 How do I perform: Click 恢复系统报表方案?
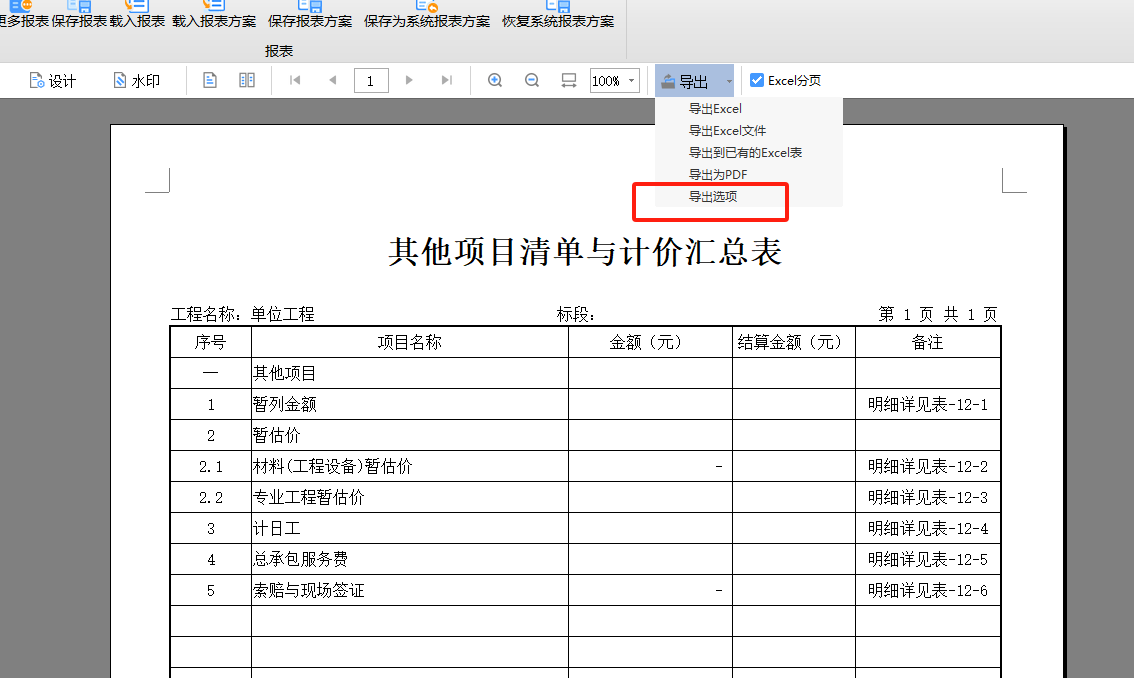point(558,14)
